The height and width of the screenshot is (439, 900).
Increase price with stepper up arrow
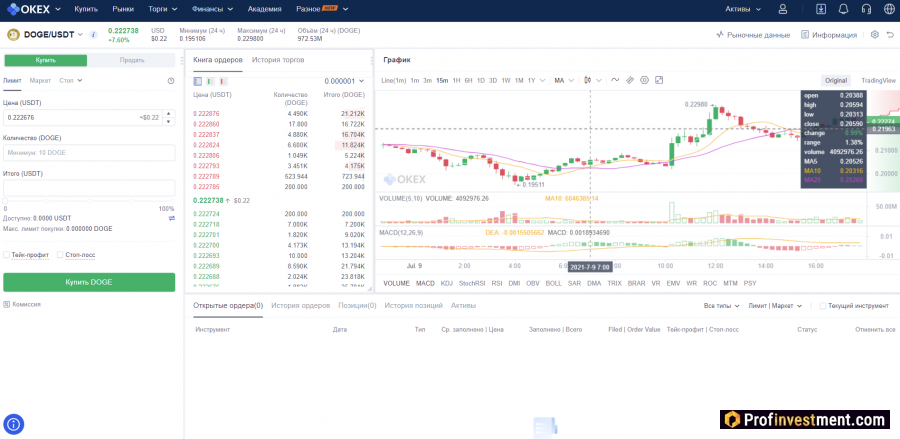[169, 114]
